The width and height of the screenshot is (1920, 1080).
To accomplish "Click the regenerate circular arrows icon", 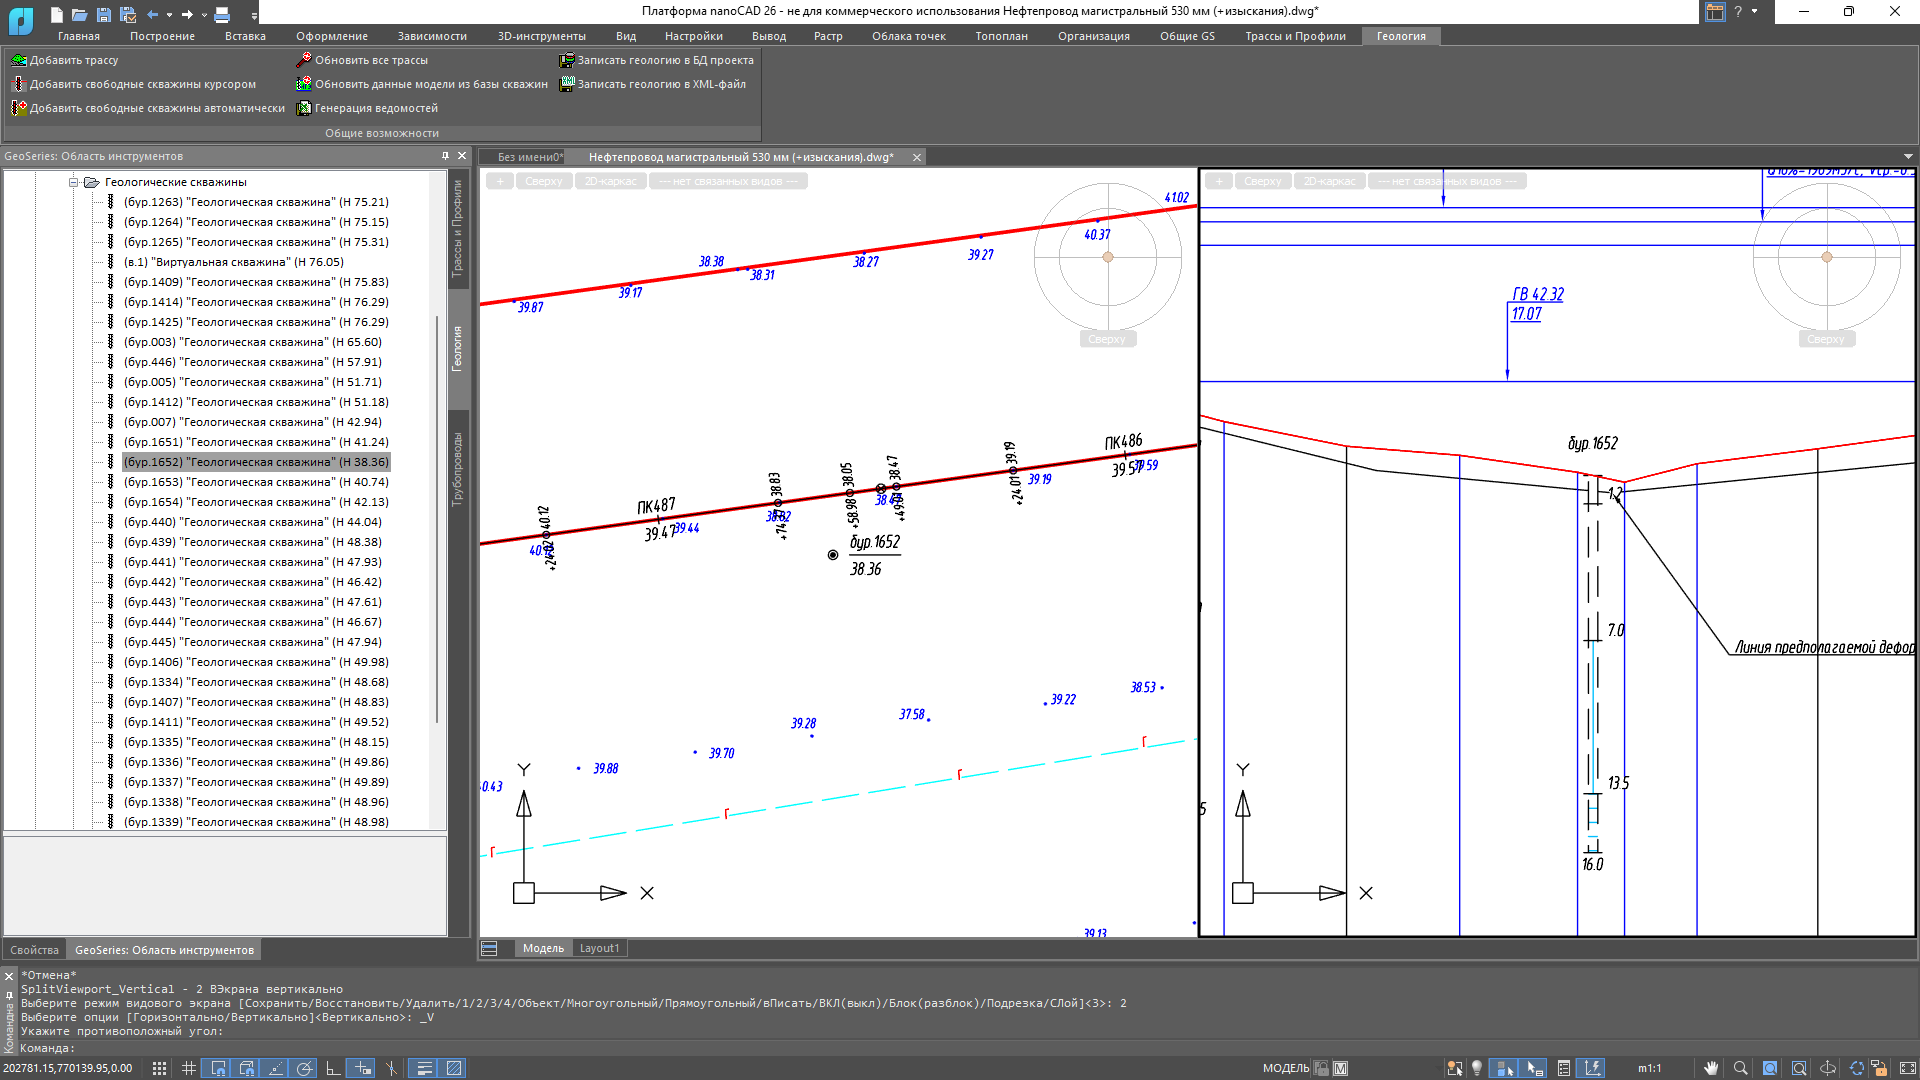I will click(1857, 1068).
